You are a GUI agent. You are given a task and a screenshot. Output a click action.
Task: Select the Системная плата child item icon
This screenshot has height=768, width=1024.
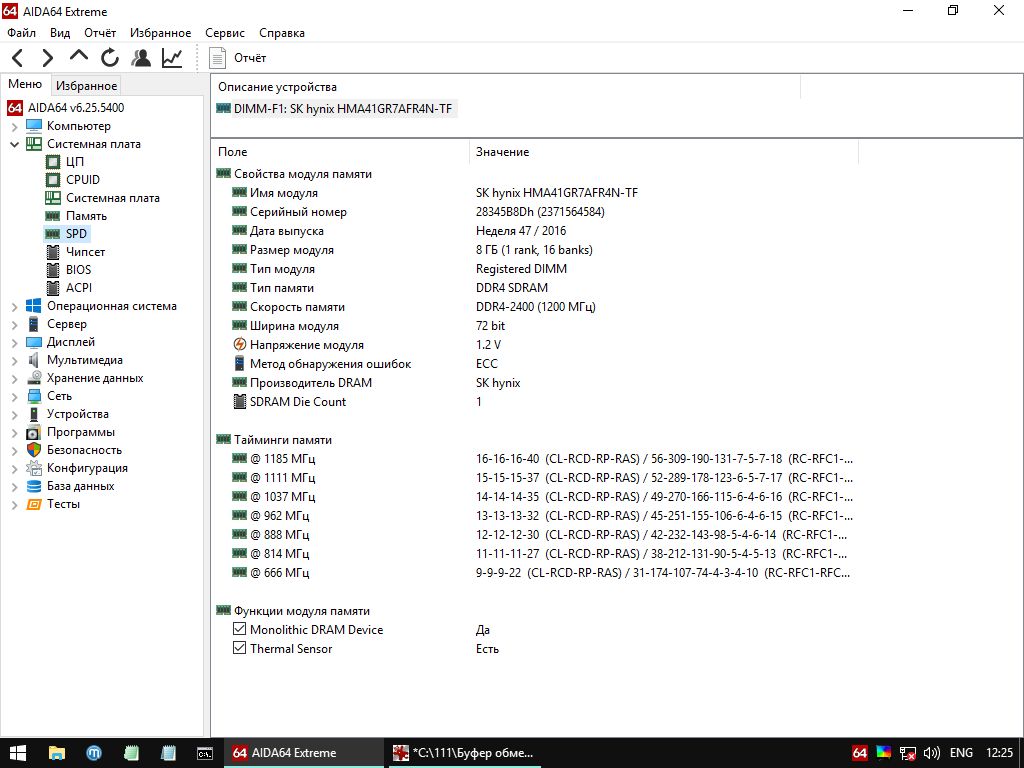tap(53, 198)
